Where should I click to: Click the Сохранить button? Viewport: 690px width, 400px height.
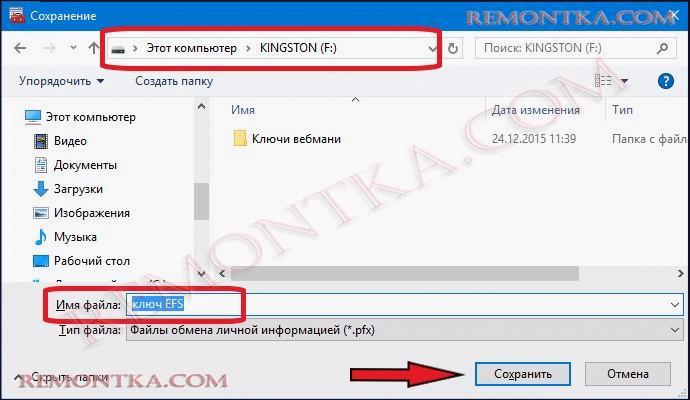click(523, 374)
